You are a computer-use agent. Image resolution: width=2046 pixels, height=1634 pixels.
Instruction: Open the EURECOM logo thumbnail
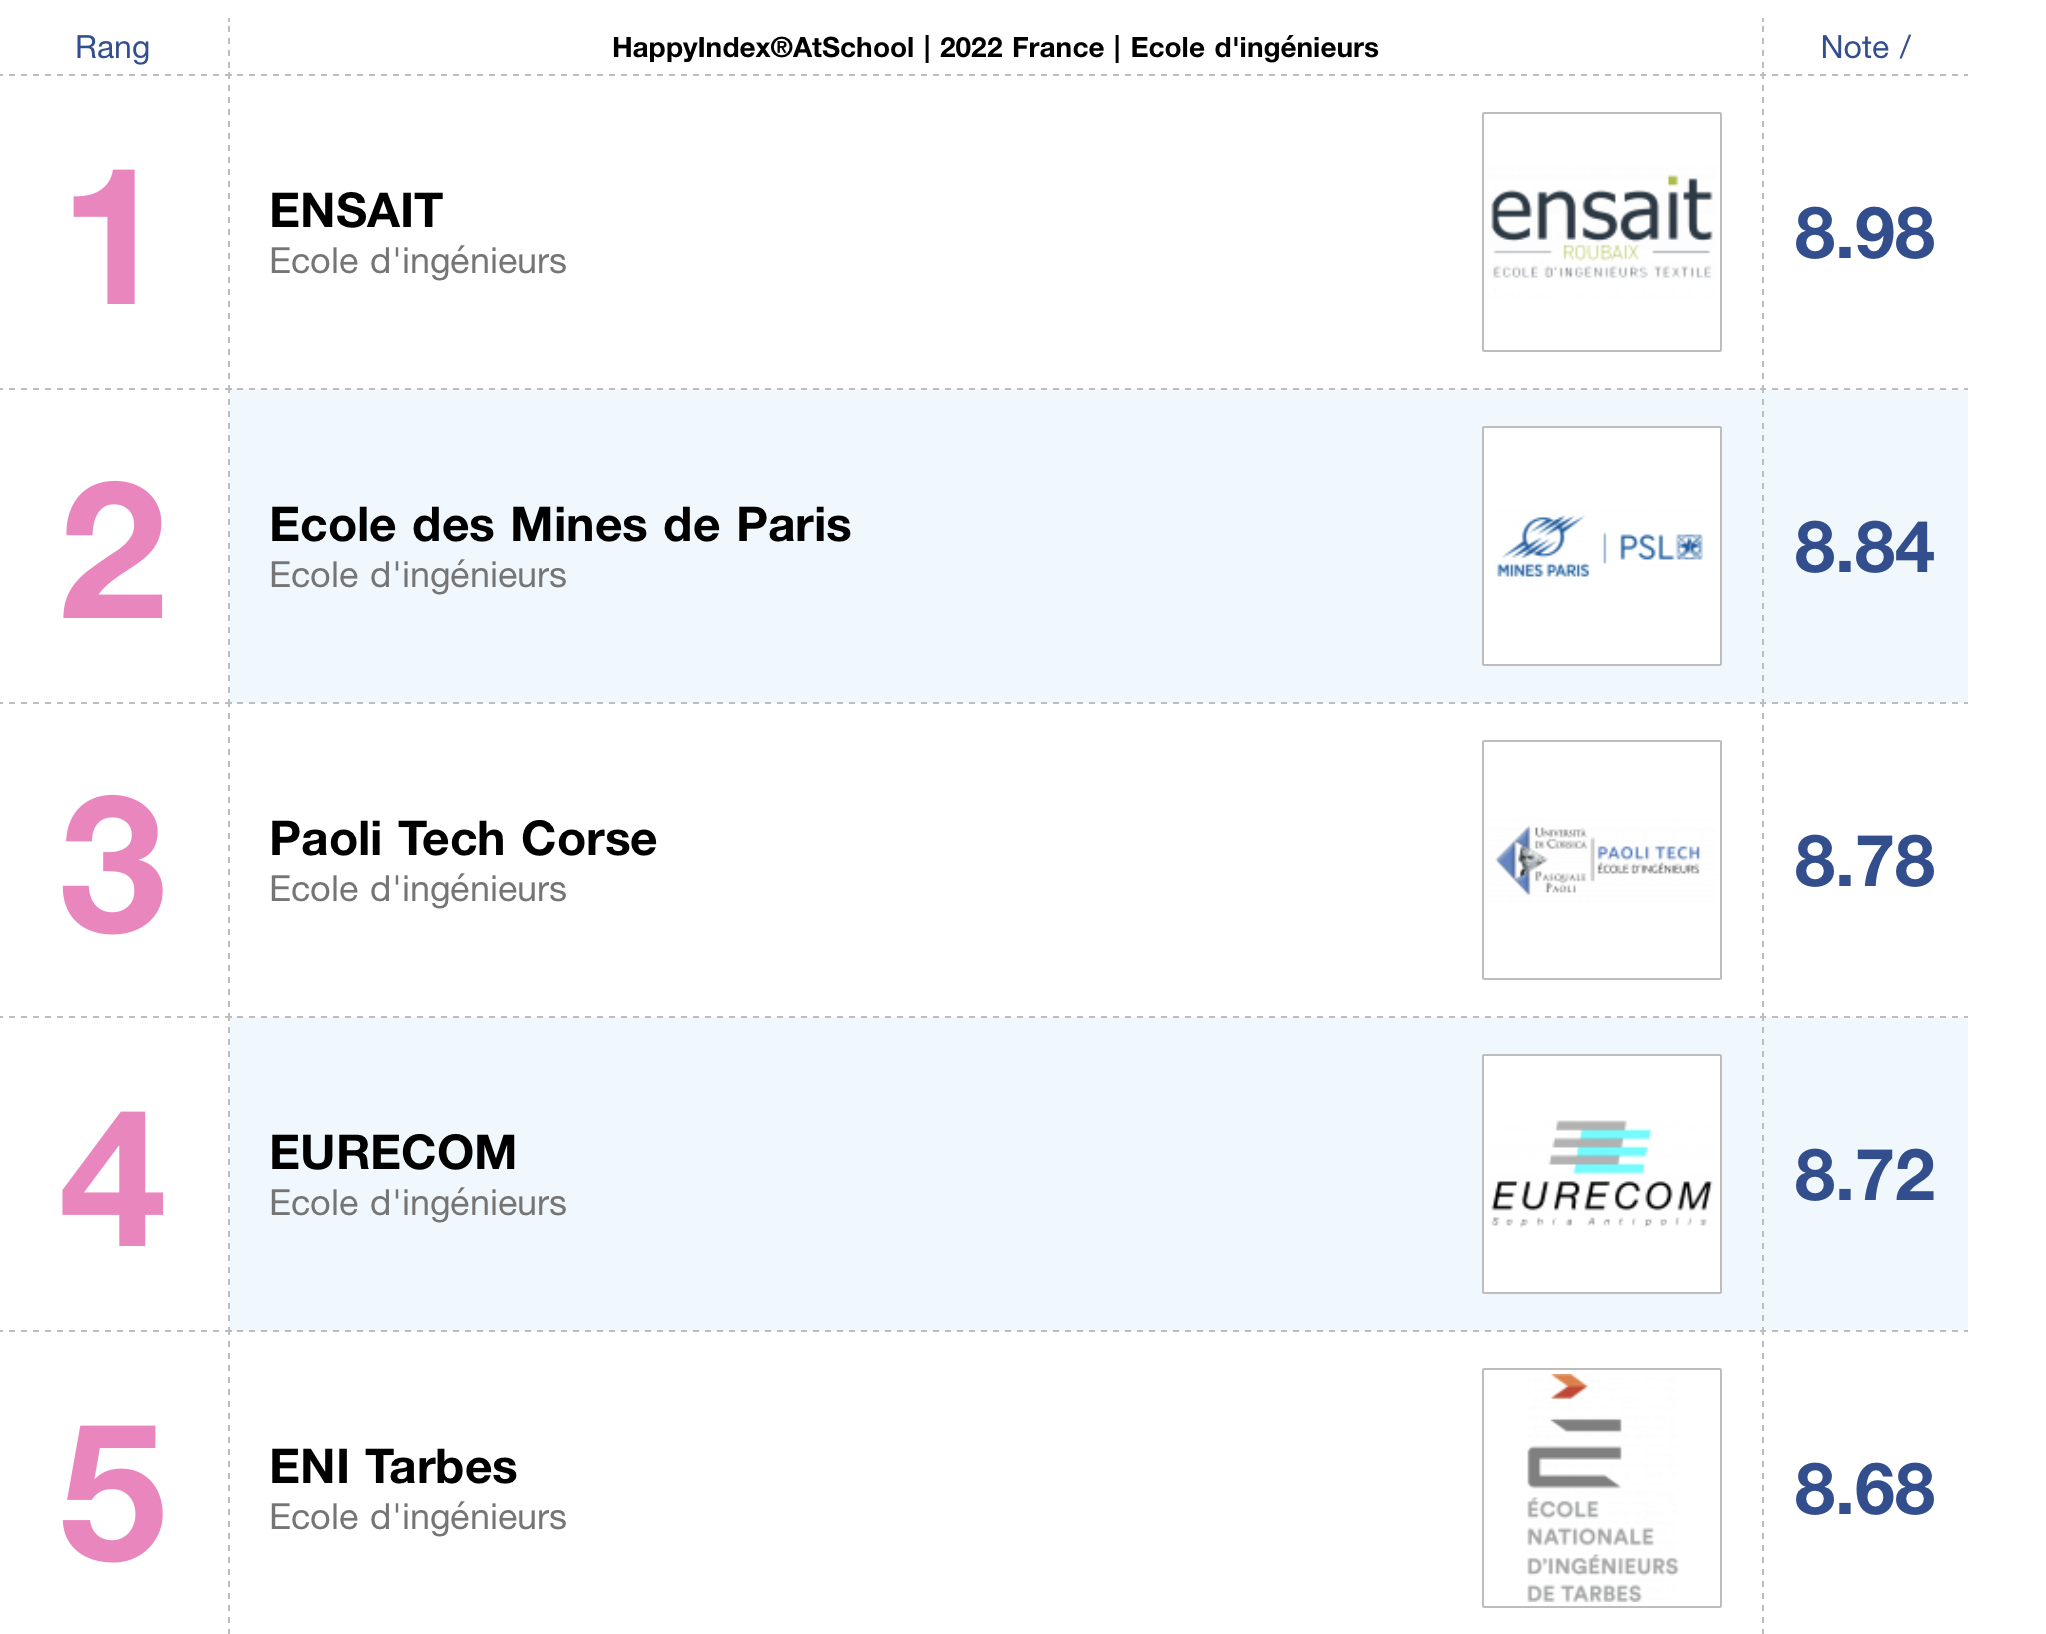point(1601,1174)
